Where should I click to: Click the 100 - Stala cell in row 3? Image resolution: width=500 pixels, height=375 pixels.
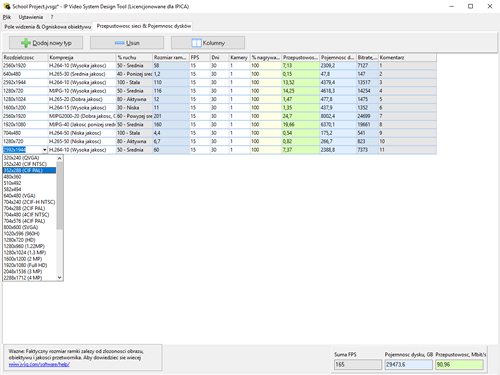[134, 82]
